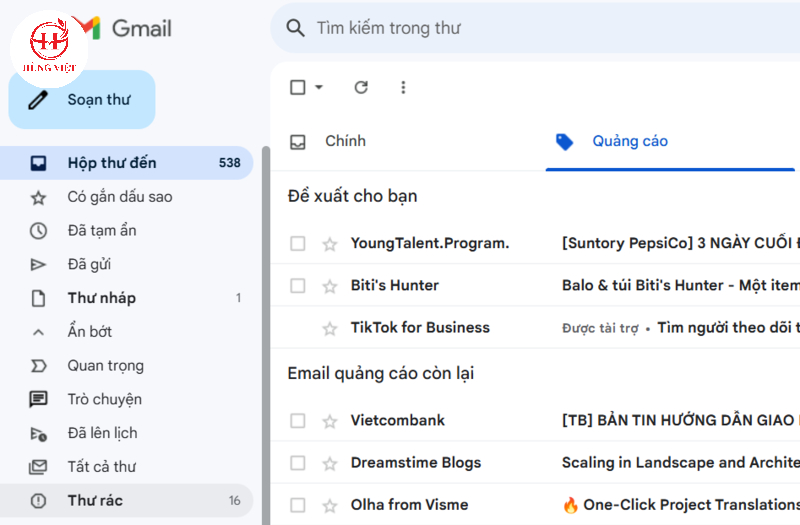Tick checkbox for Olha from Visme email
Viewport: 800px width, 525px height.
pyautogui.click(x=297, y=505)
